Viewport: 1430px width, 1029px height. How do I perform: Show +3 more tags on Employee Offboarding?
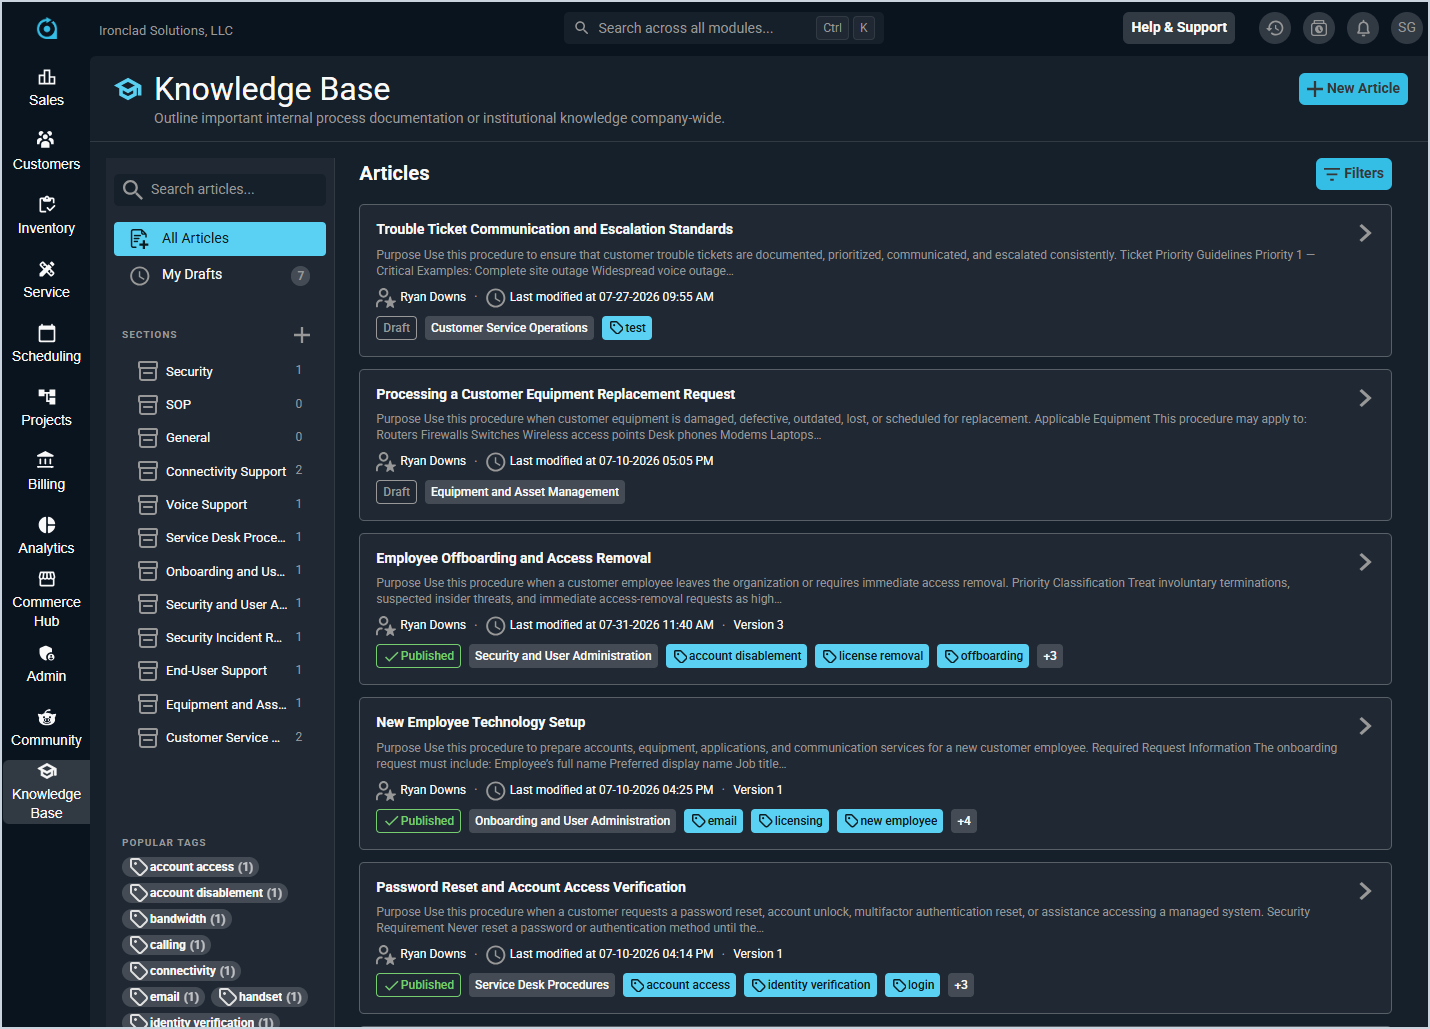[x=1050, y=656]
